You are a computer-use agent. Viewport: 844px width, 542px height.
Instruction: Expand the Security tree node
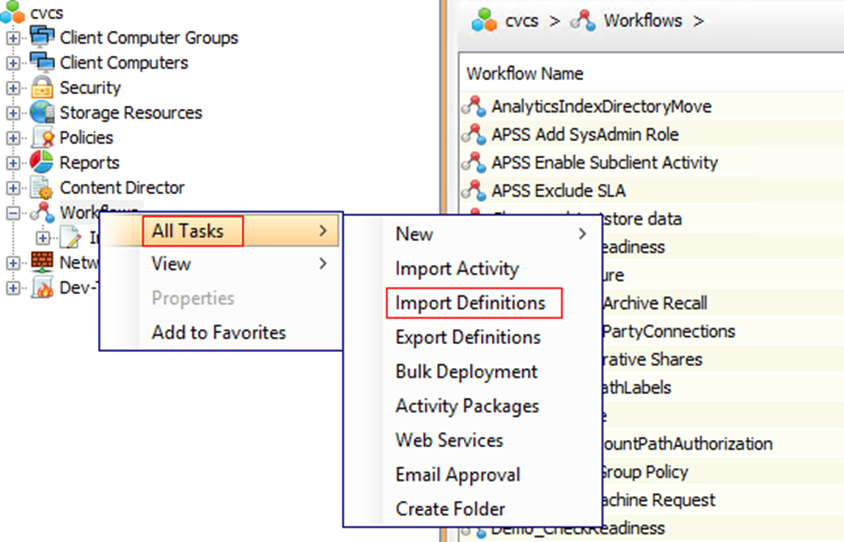13,88
